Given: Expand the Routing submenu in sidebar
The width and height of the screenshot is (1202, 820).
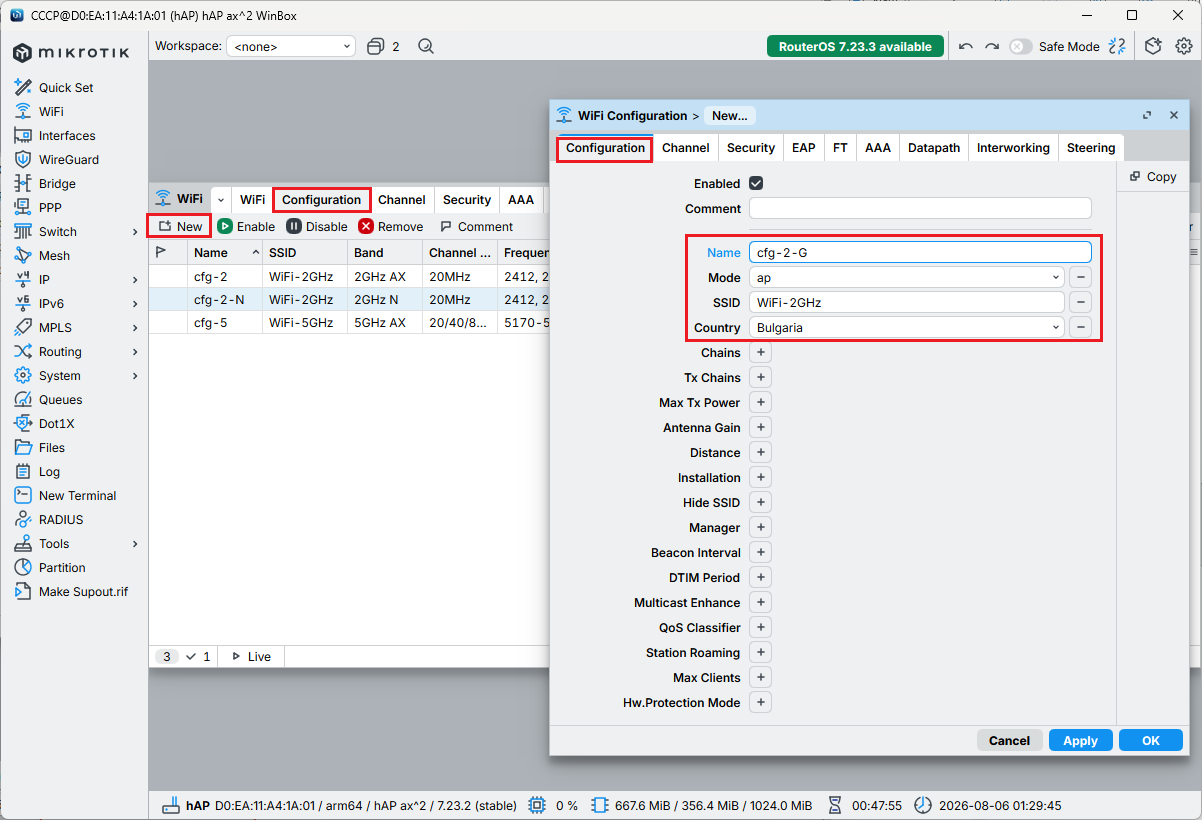Looking at the screenshot, I should click(135, 351).
